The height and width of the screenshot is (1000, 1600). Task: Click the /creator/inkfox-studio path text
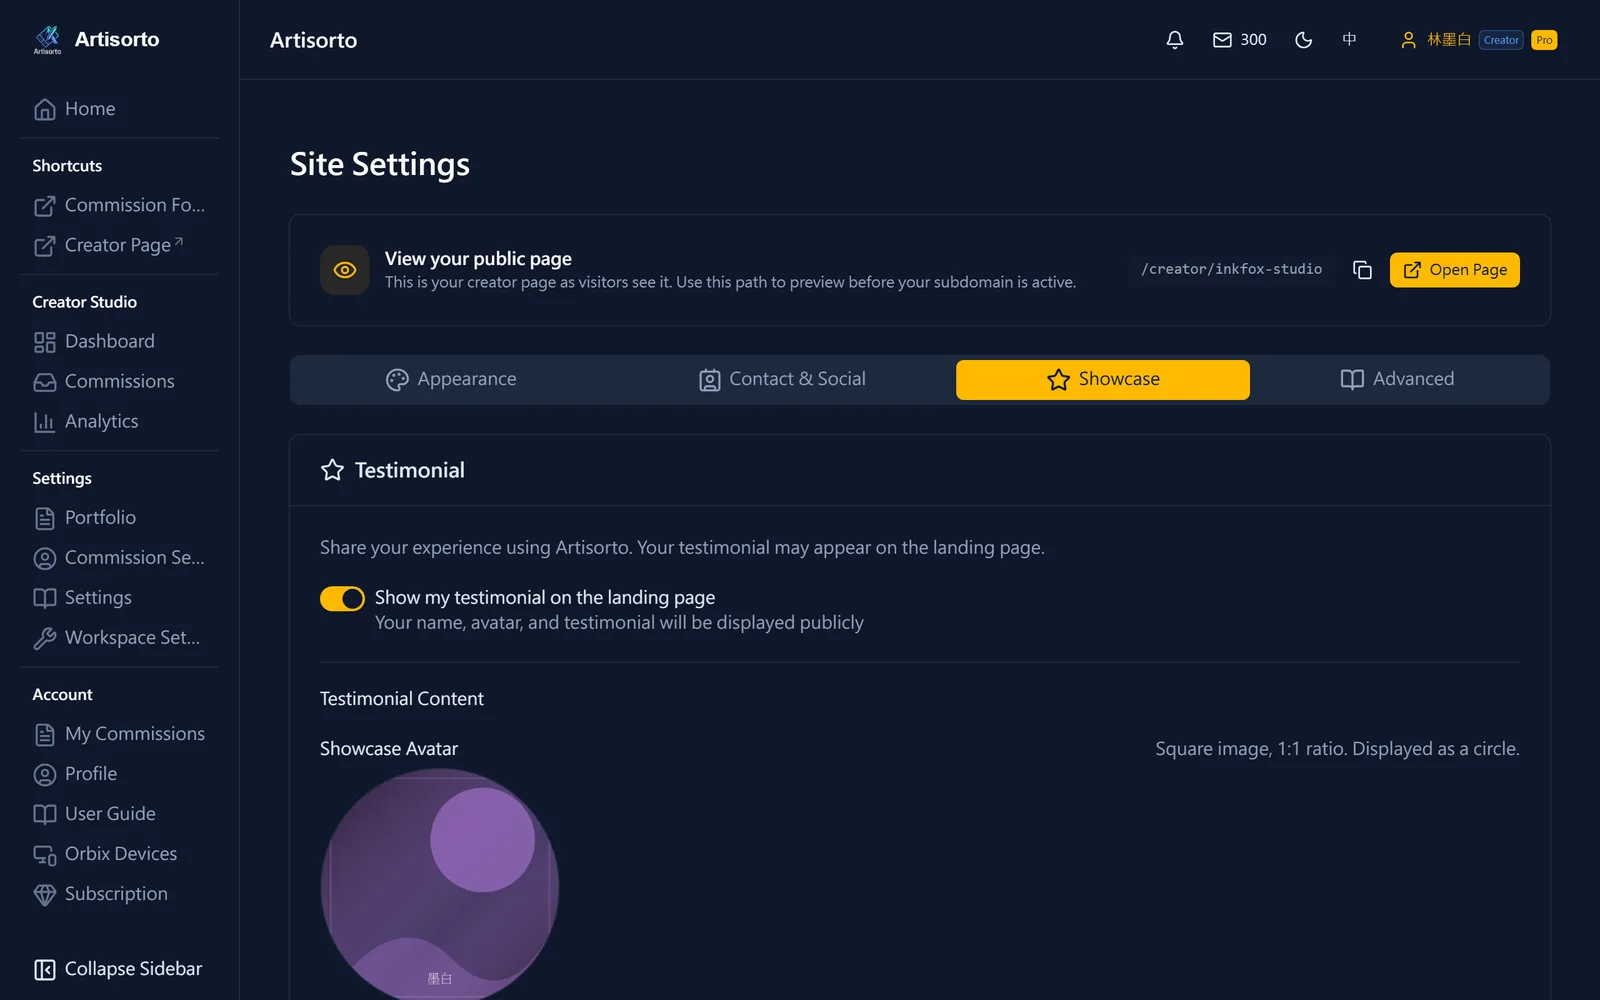tap(1231, 269)
